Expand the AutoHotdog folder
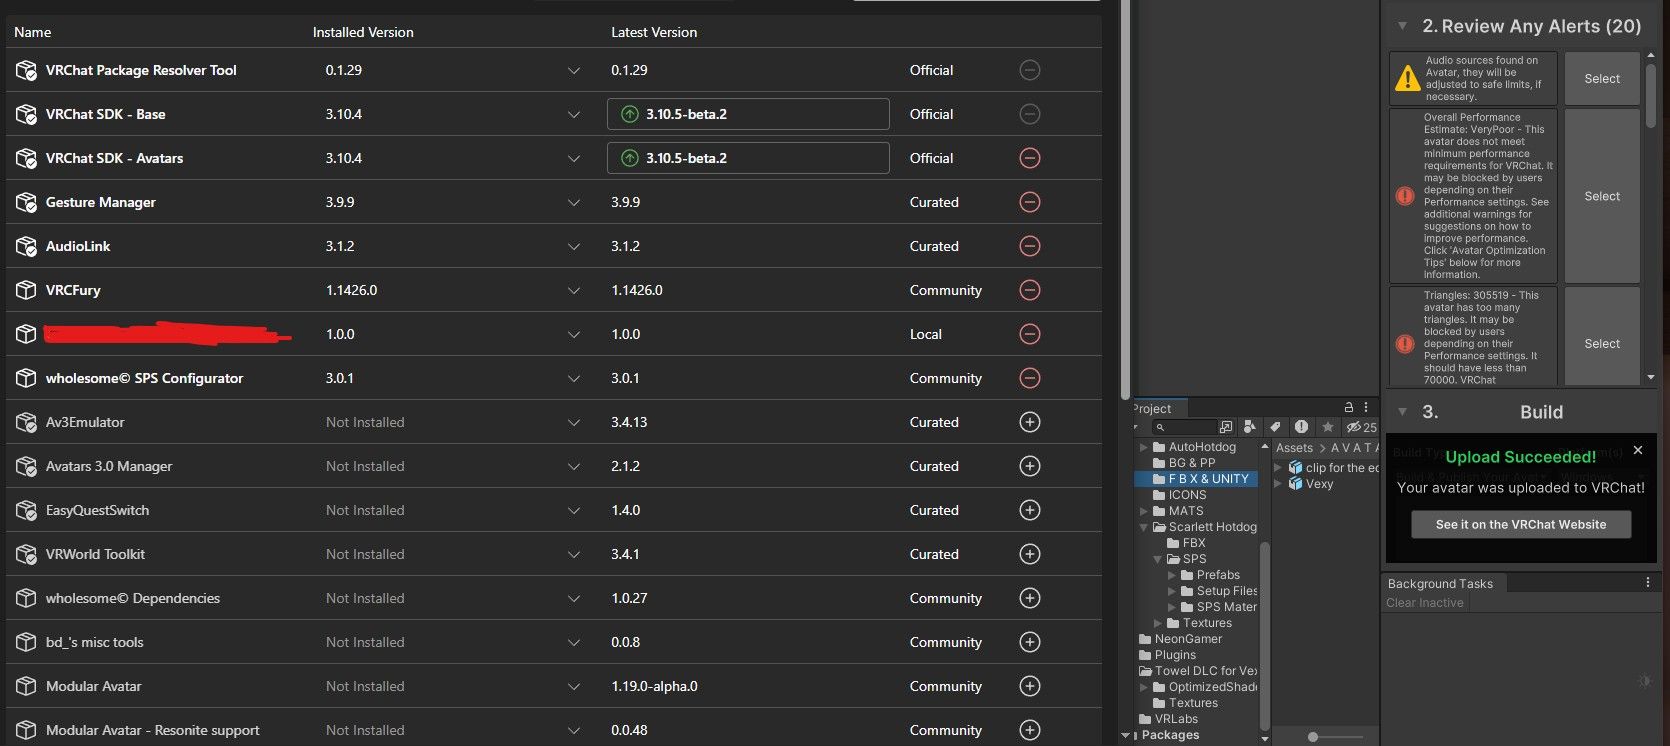 coord(1144,447)
